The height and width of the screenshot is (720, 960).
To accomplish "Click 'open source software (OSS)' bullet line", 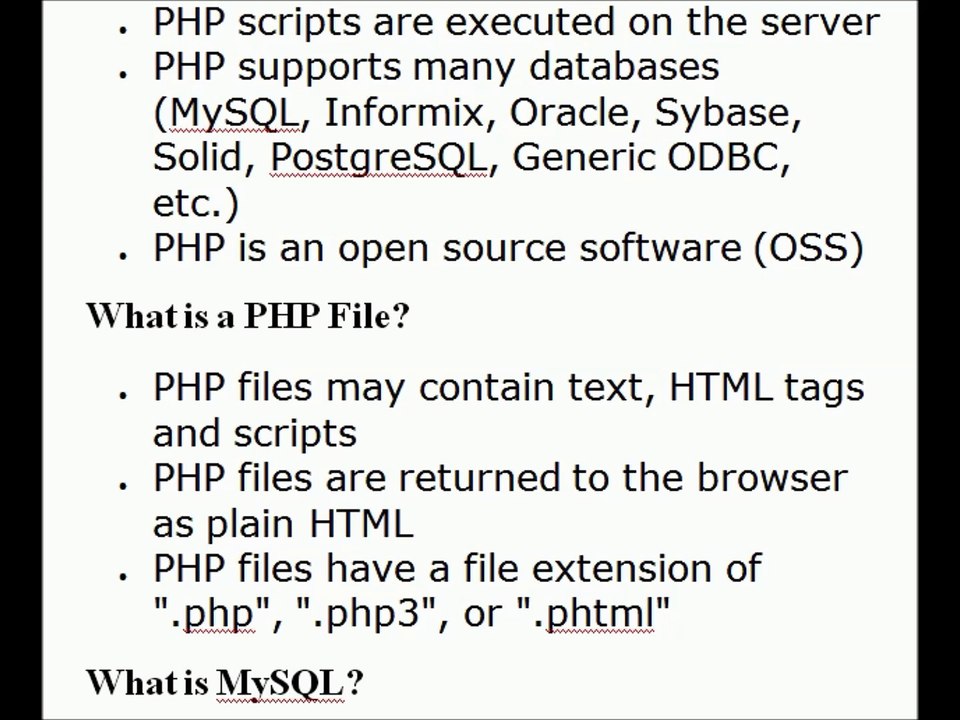I will [508, 249].
